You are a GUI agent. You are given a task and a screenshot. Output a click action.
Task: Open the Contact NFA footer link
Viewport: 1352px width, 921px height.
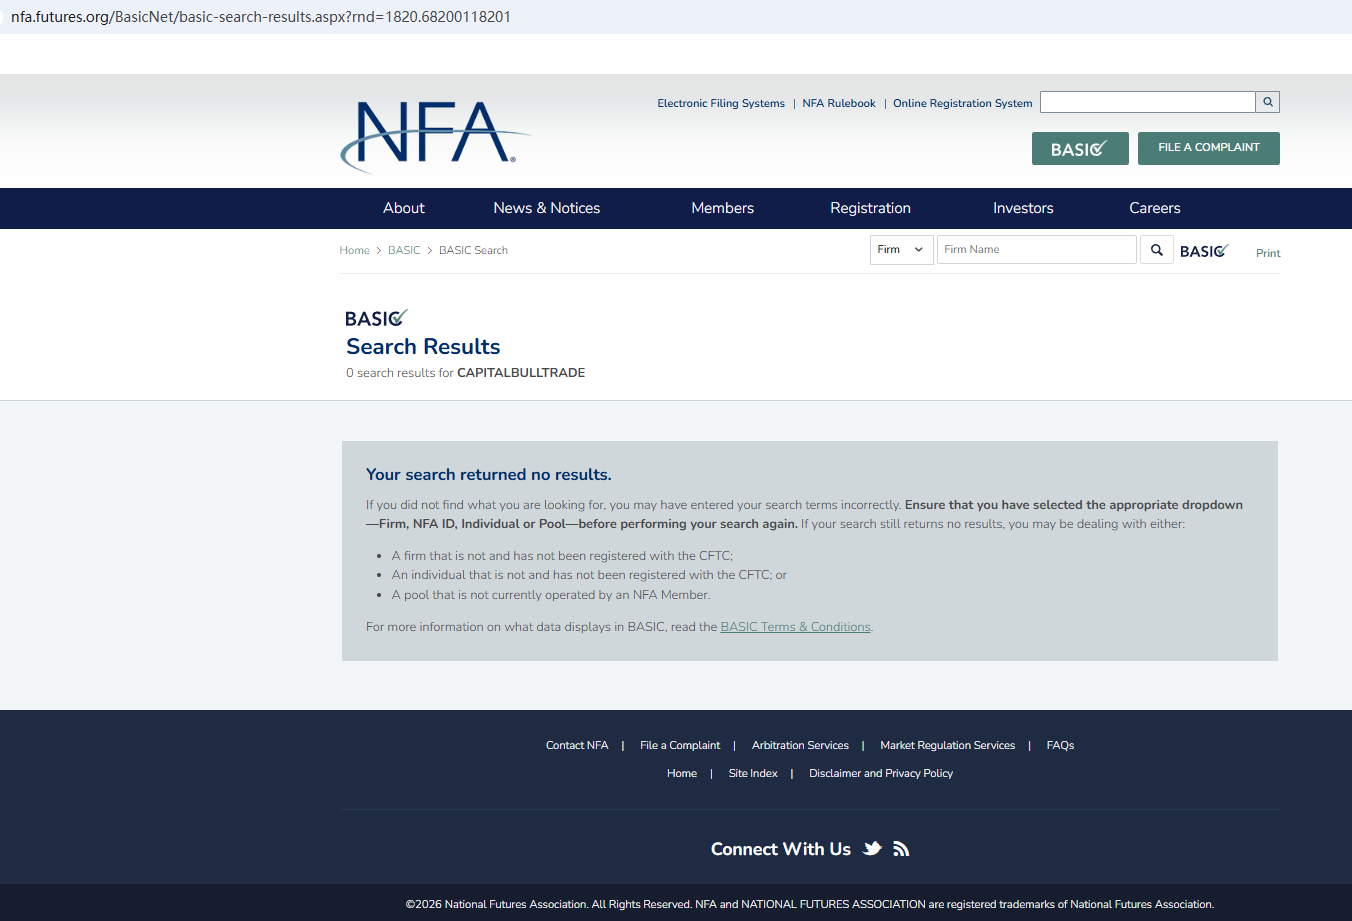577,745
